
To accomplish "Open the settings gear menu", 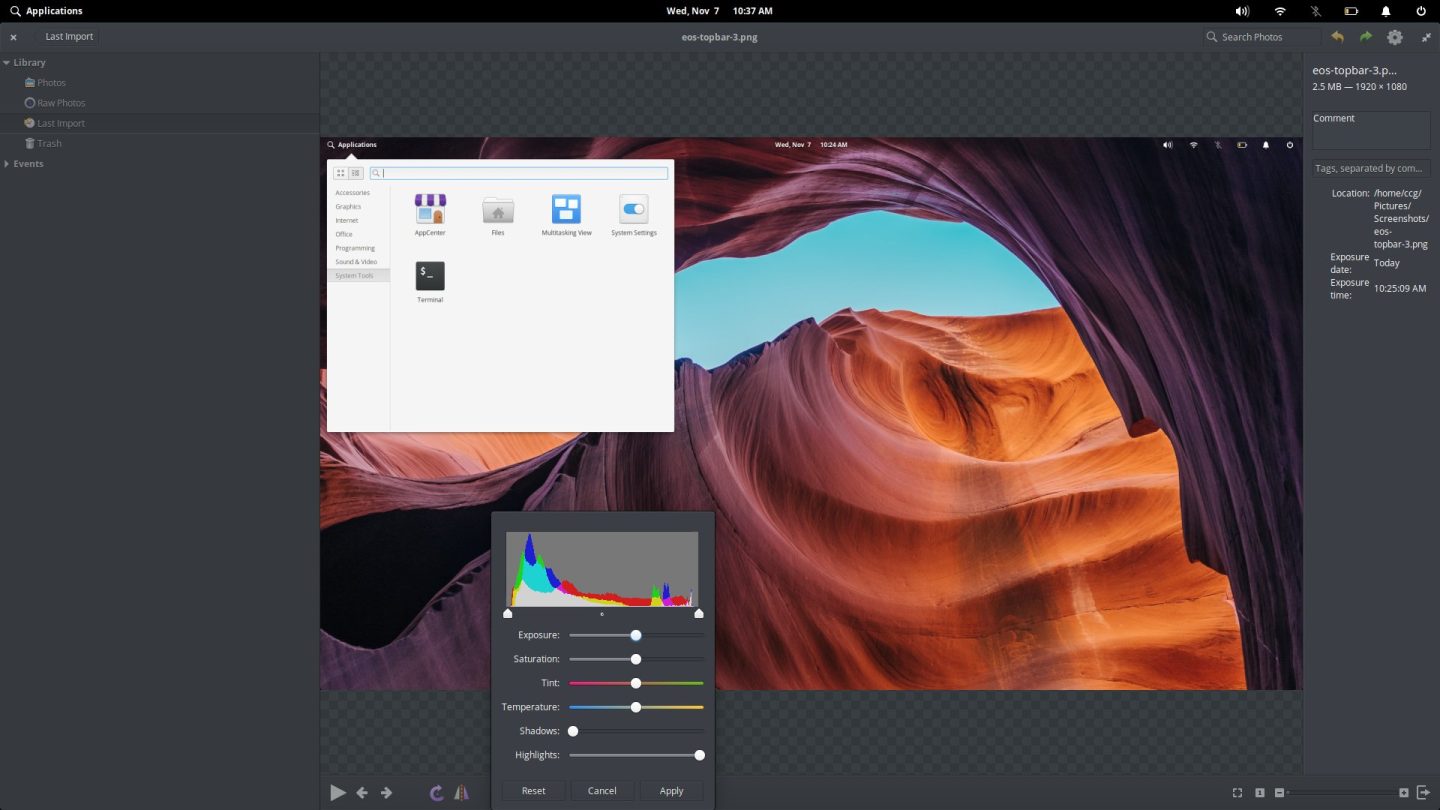I will point(1394,37).
